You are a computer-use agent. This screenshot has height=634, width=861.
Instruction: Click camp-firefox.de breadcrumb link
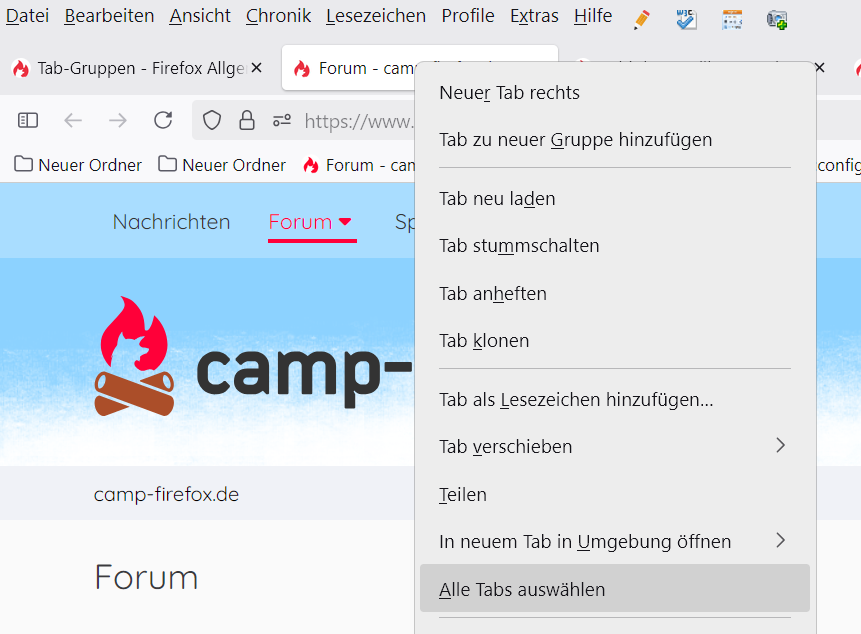click(166, 495)
